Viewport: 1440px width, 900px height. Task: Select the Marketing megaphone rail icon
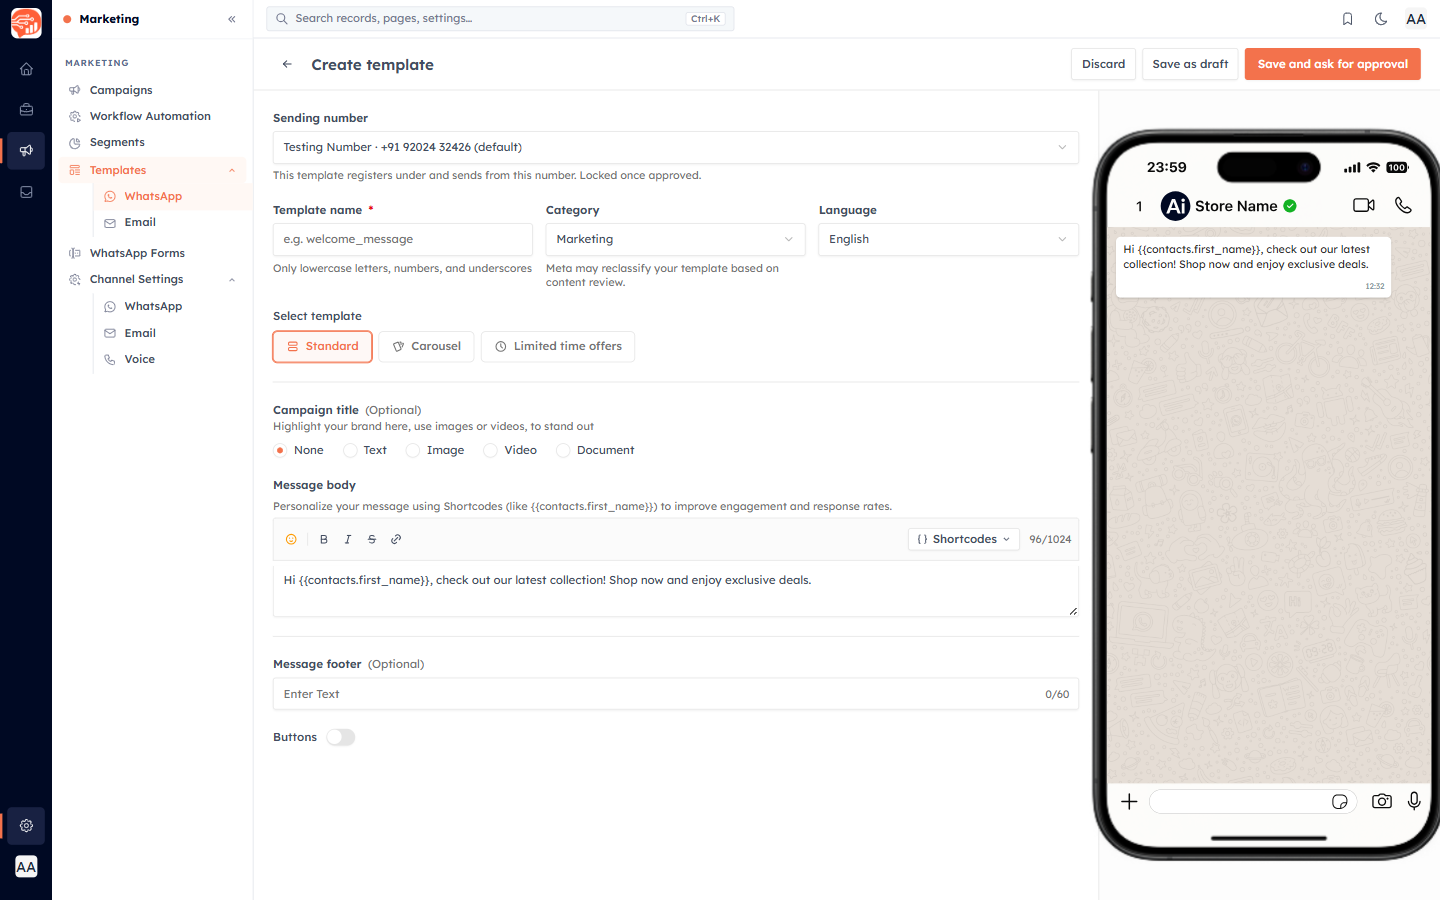(x=26, y=151)
